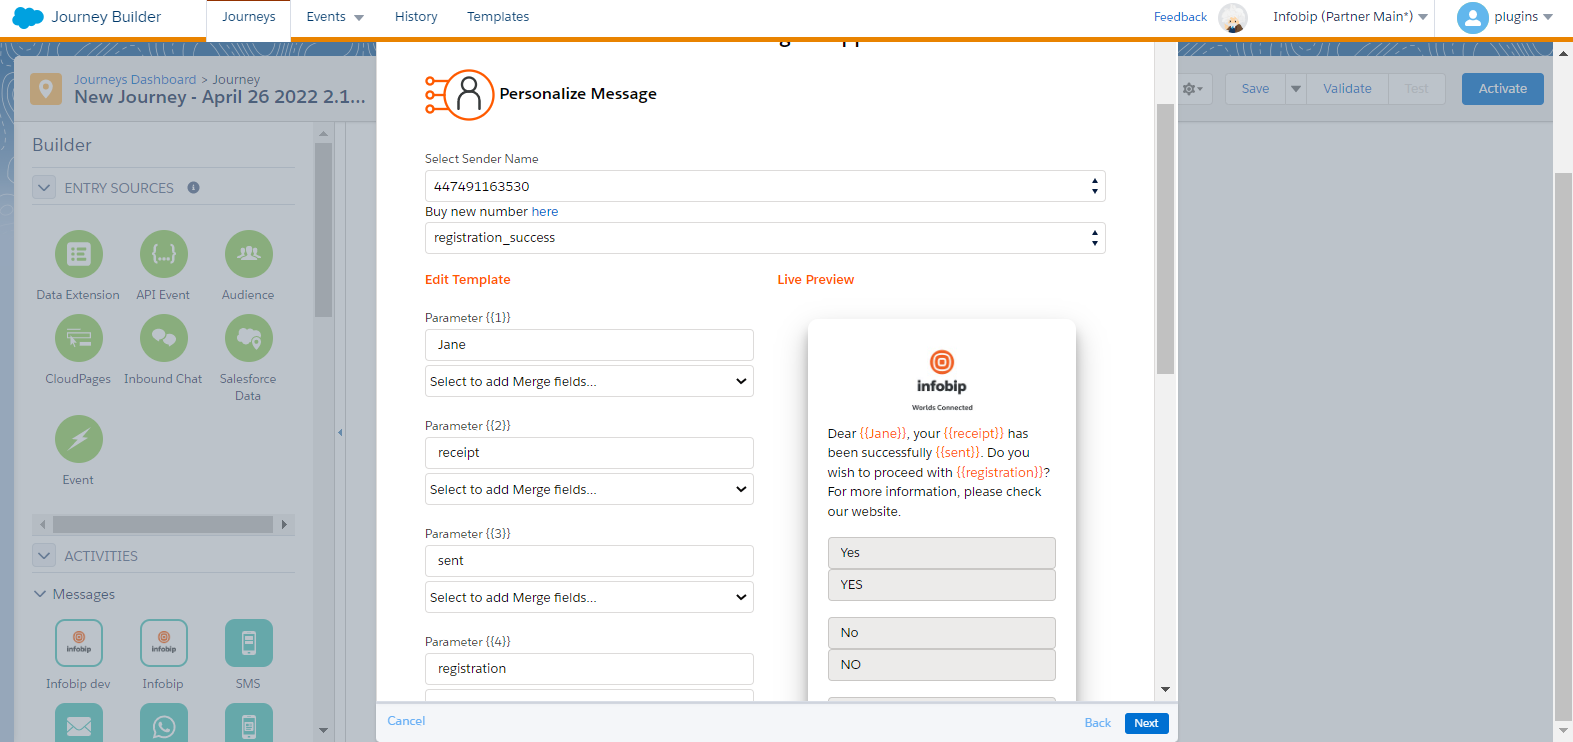This screenshot has width=1573, height=742.
Task: Click the Parameter {{2}} receipt input field
Action: [x=589, y=453]
